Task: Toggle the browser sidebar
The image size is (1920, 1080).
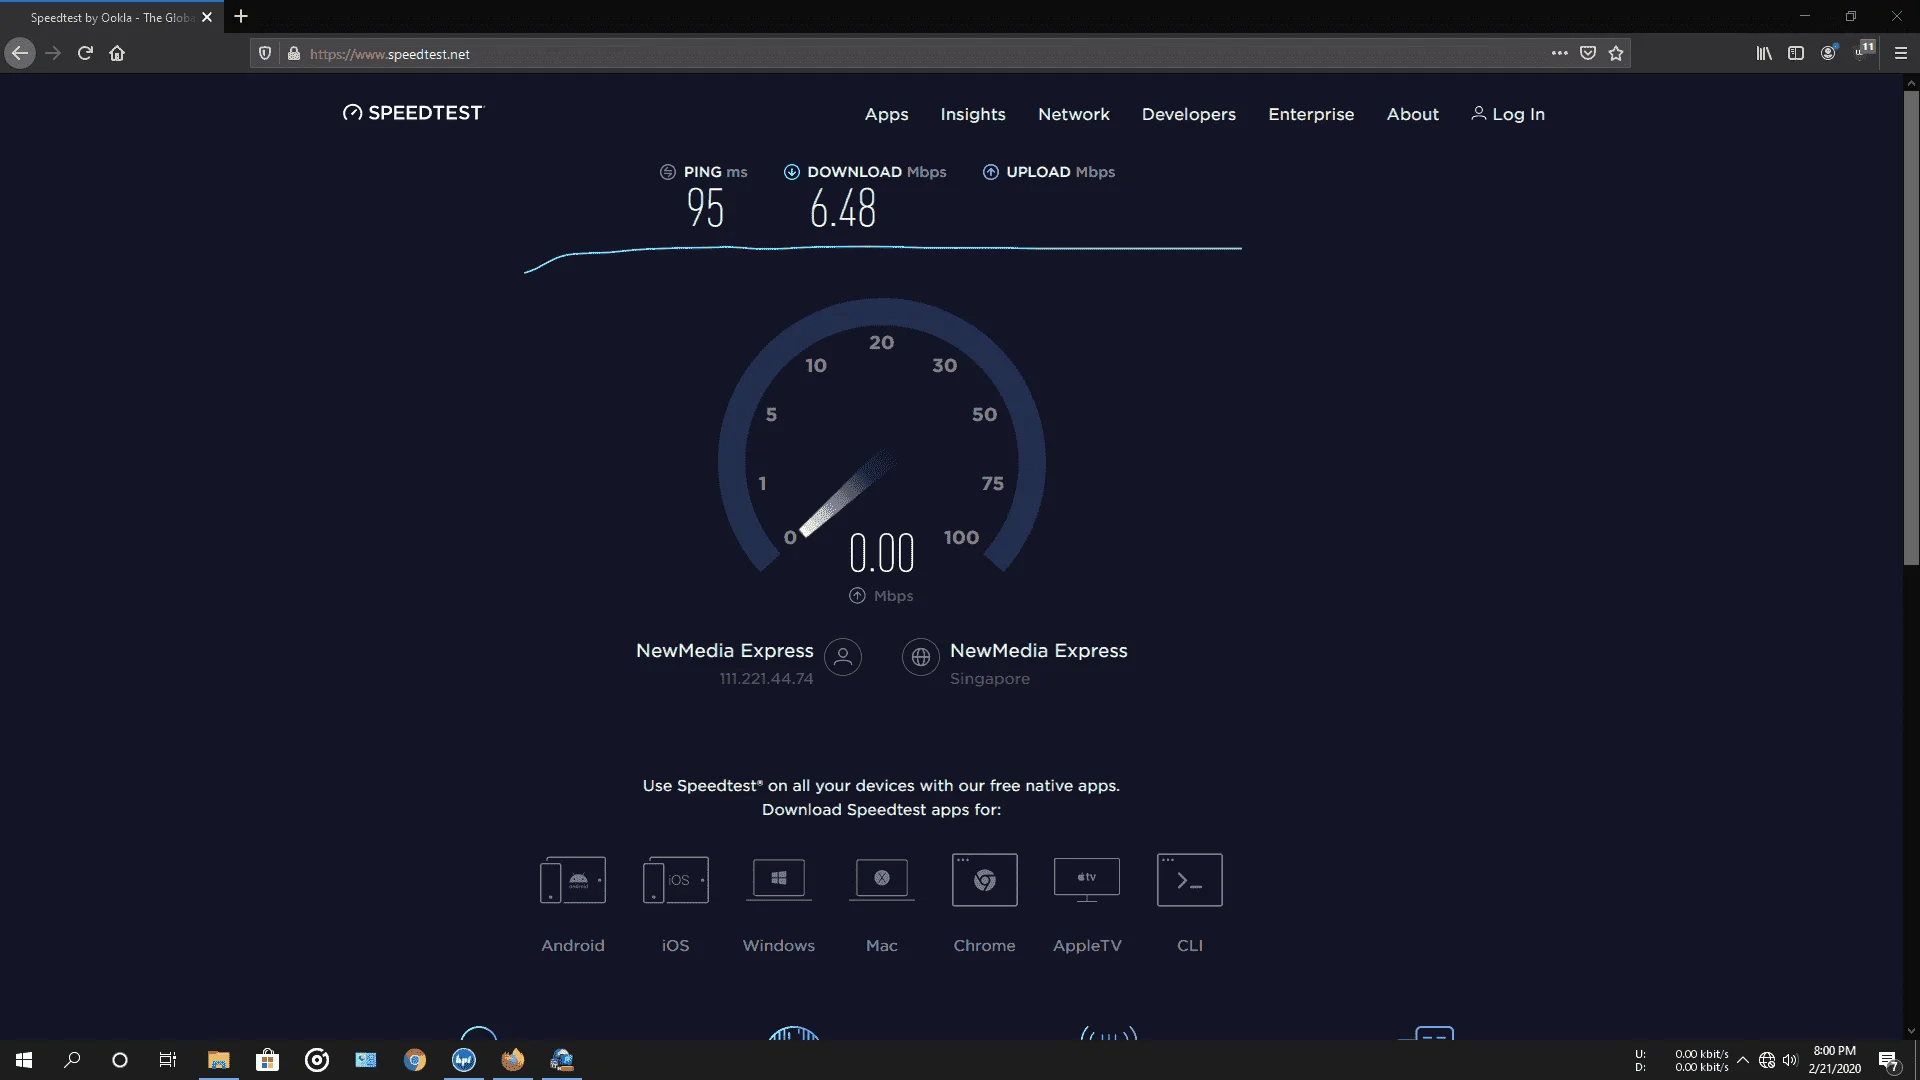Action: click(x=1796, y=53)
